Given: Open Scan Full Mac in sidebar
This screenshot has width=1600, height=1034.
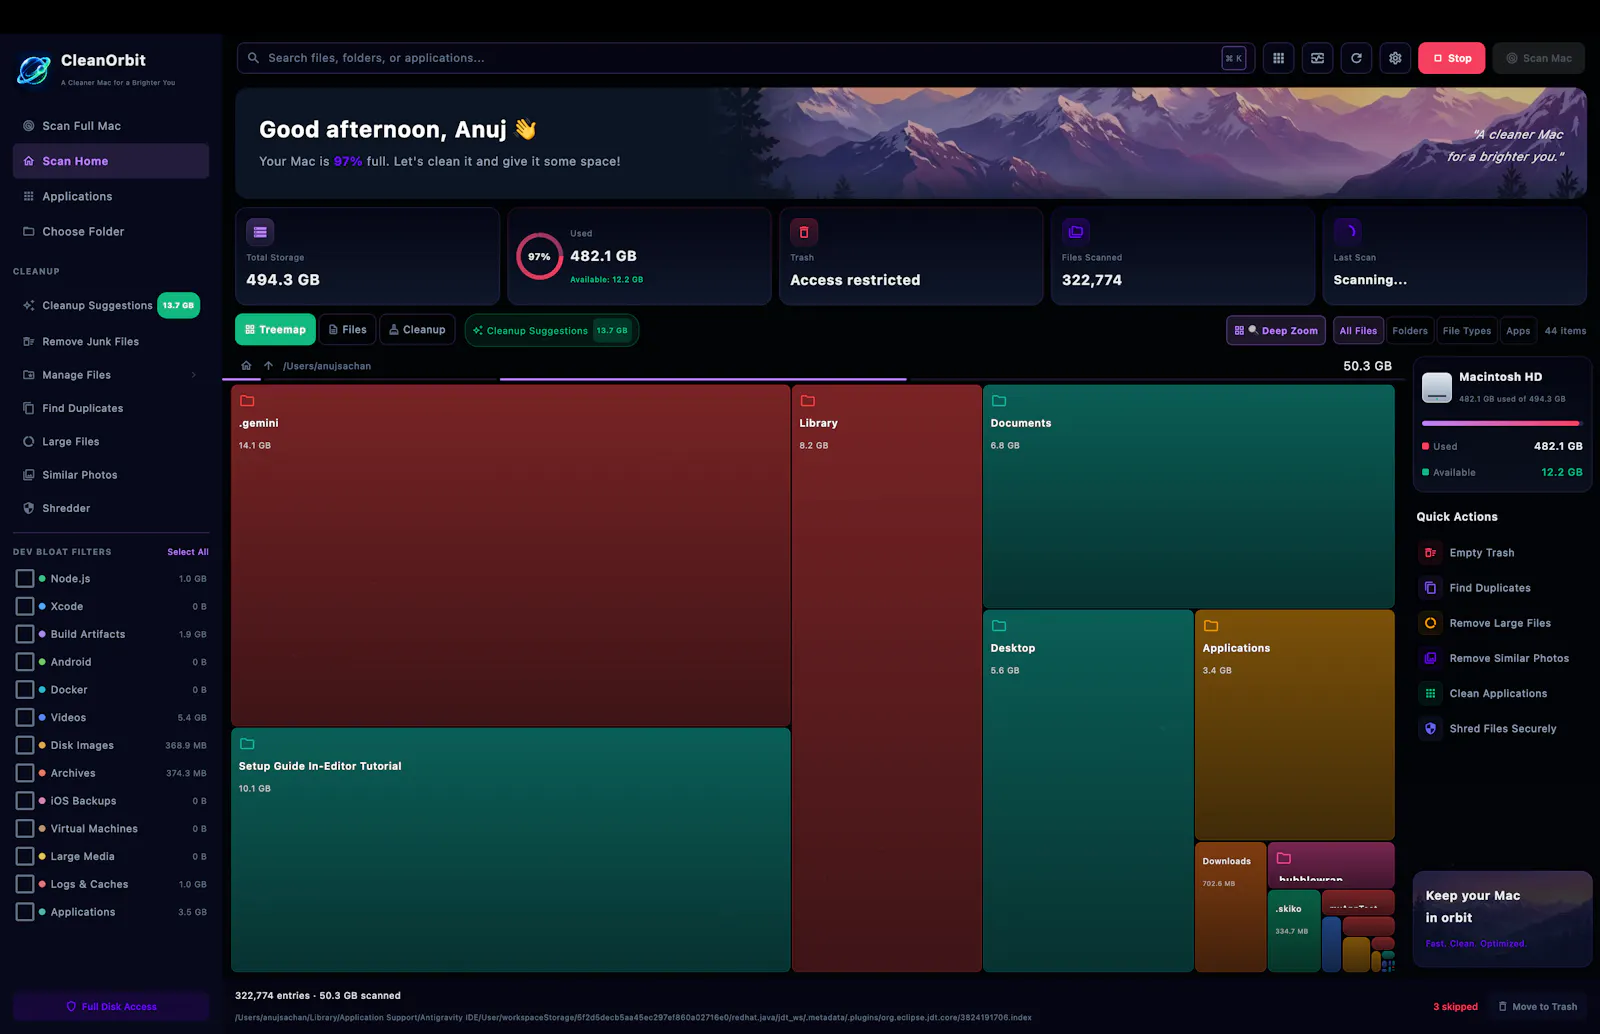Looking at the screenshot, I should 111,126.
